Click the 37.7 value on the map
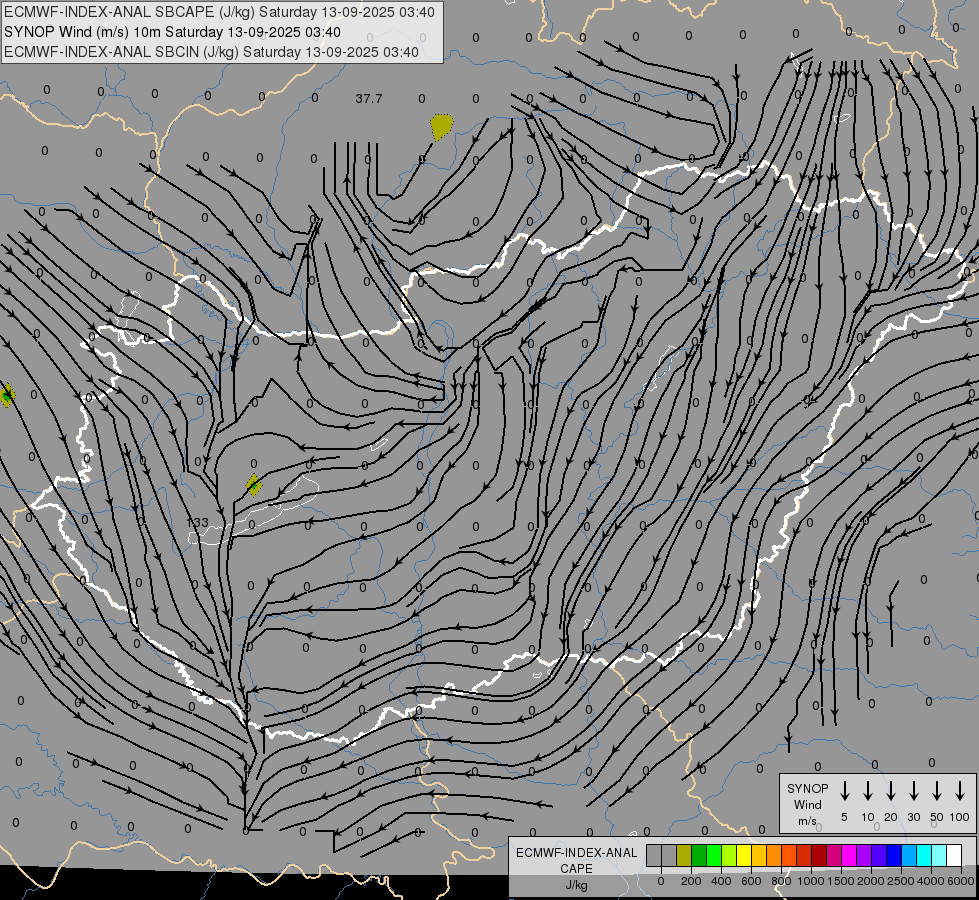 click(x=369, y=99)
